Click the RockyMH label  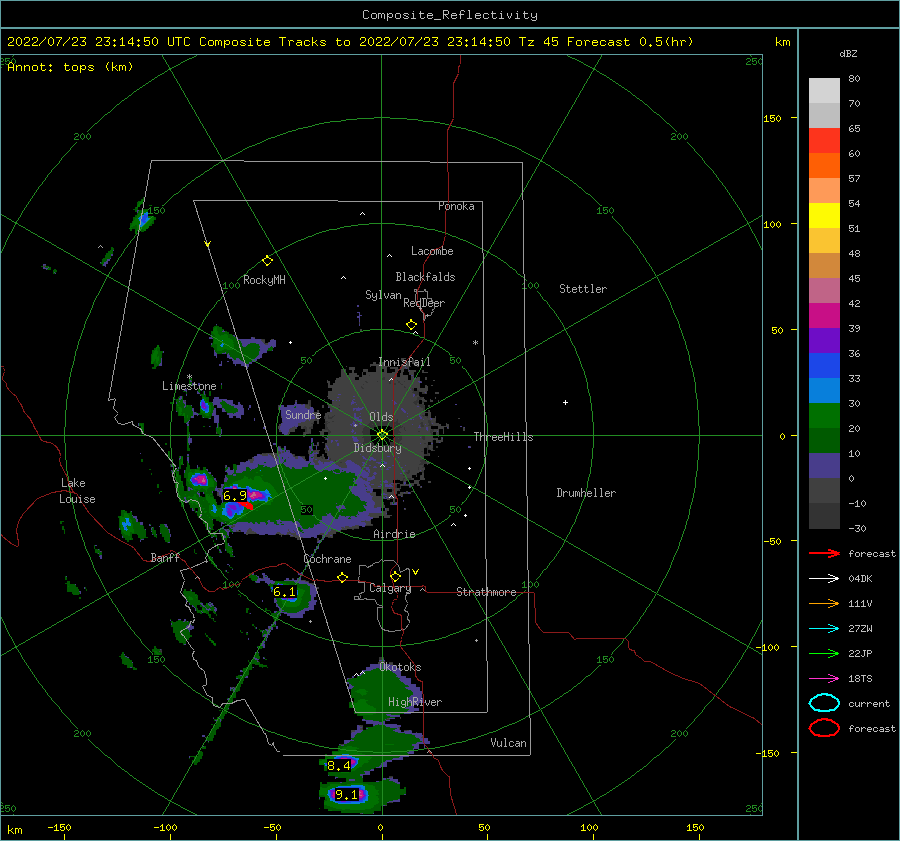click(264, 280)
